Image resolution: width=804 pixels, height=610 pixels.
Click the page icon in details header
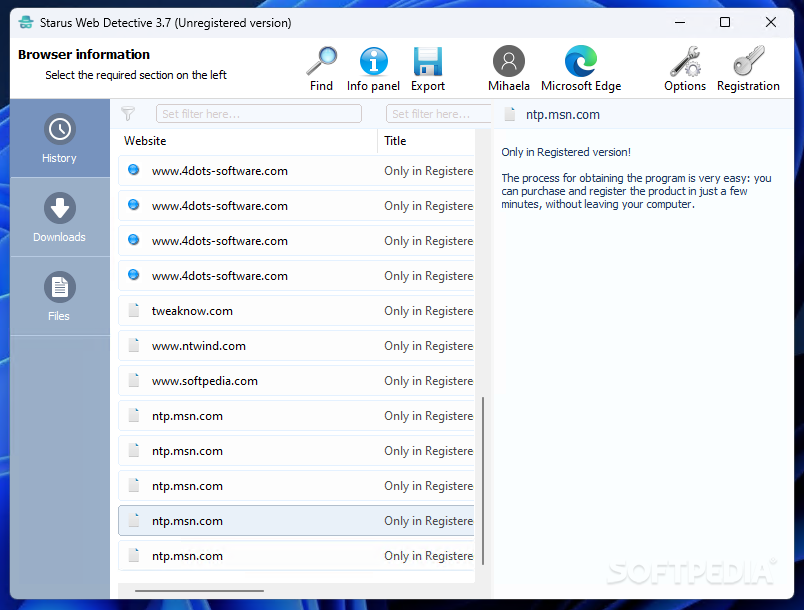pos(510,114)
